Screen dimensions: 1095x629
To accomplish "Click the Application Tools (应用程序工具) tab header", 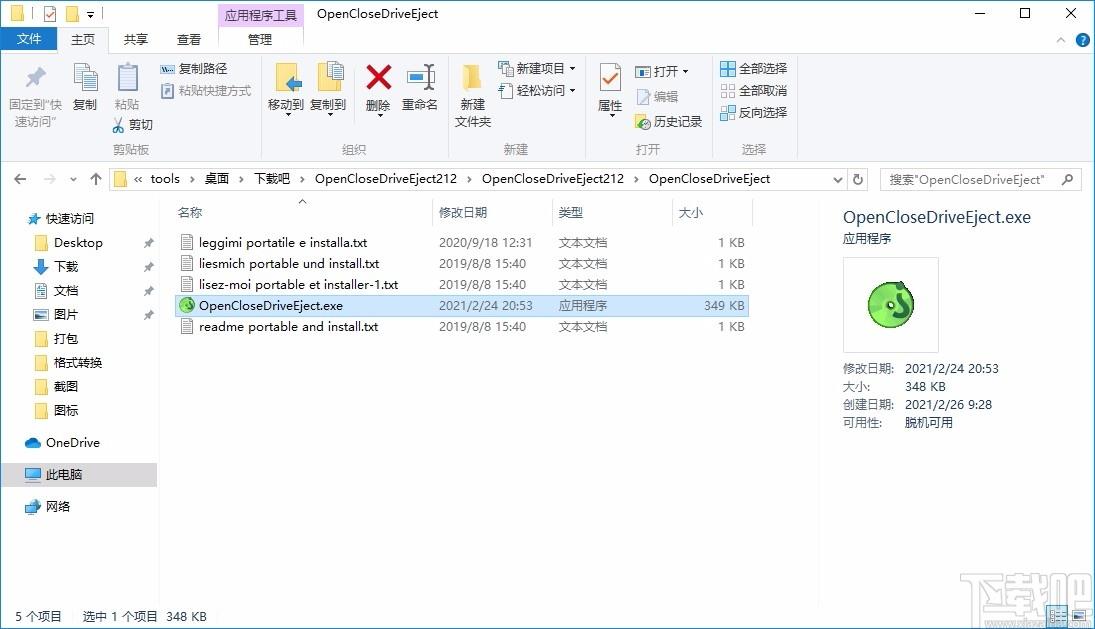I will (260, 15).
